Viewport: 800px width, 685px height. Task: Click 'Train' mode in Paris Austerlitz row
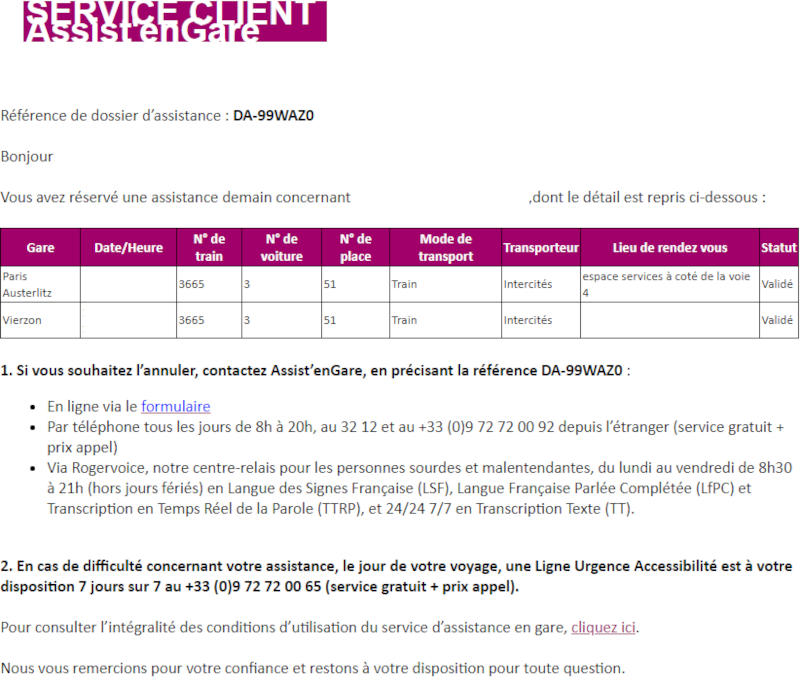(404, 284)
